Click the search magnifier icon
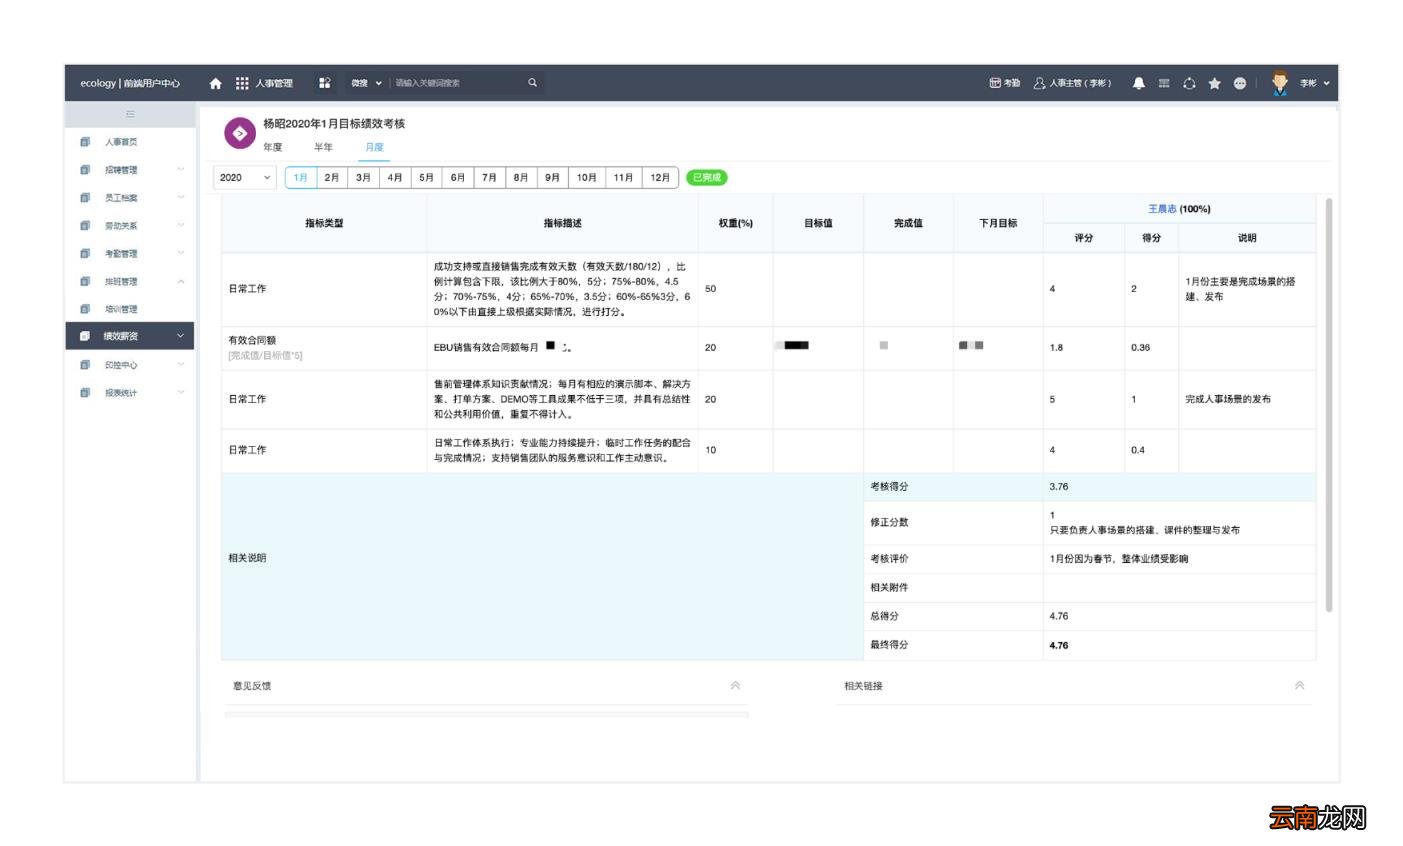Image resolution: width=1403 pixels, height=846 pixels. point(532,83)
